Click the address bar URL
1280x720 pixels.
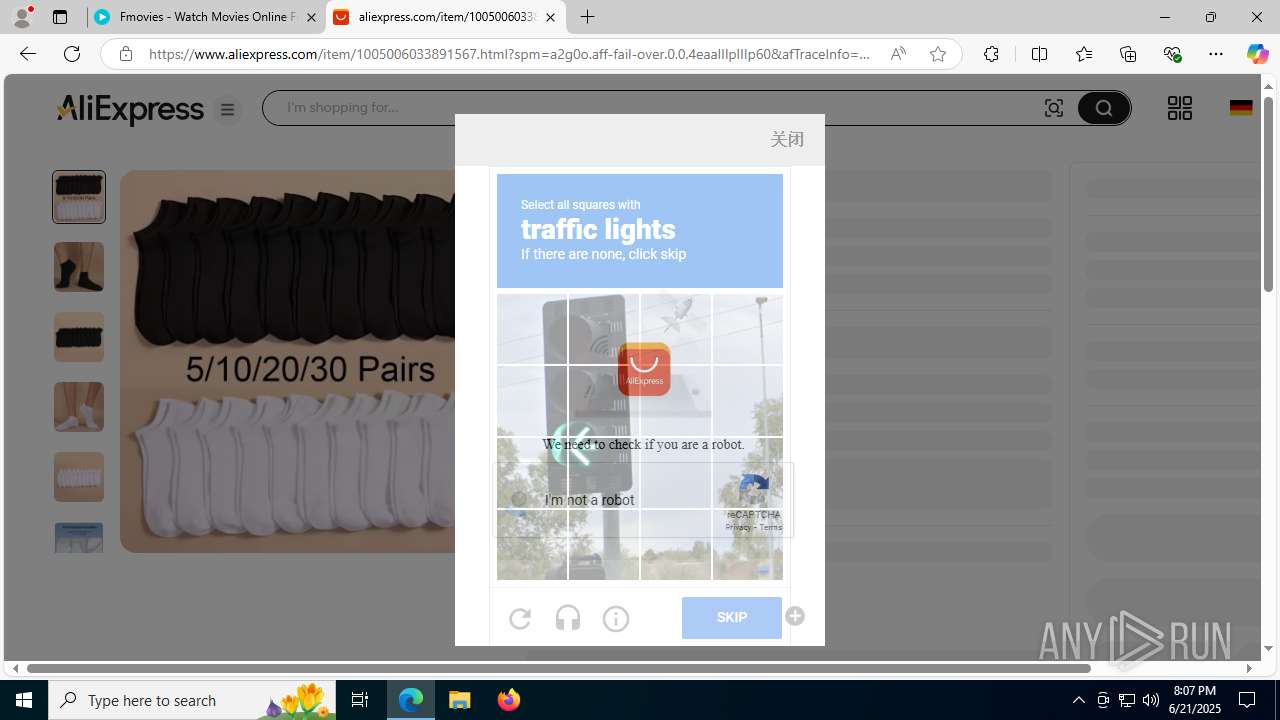[x=509, y=54]
